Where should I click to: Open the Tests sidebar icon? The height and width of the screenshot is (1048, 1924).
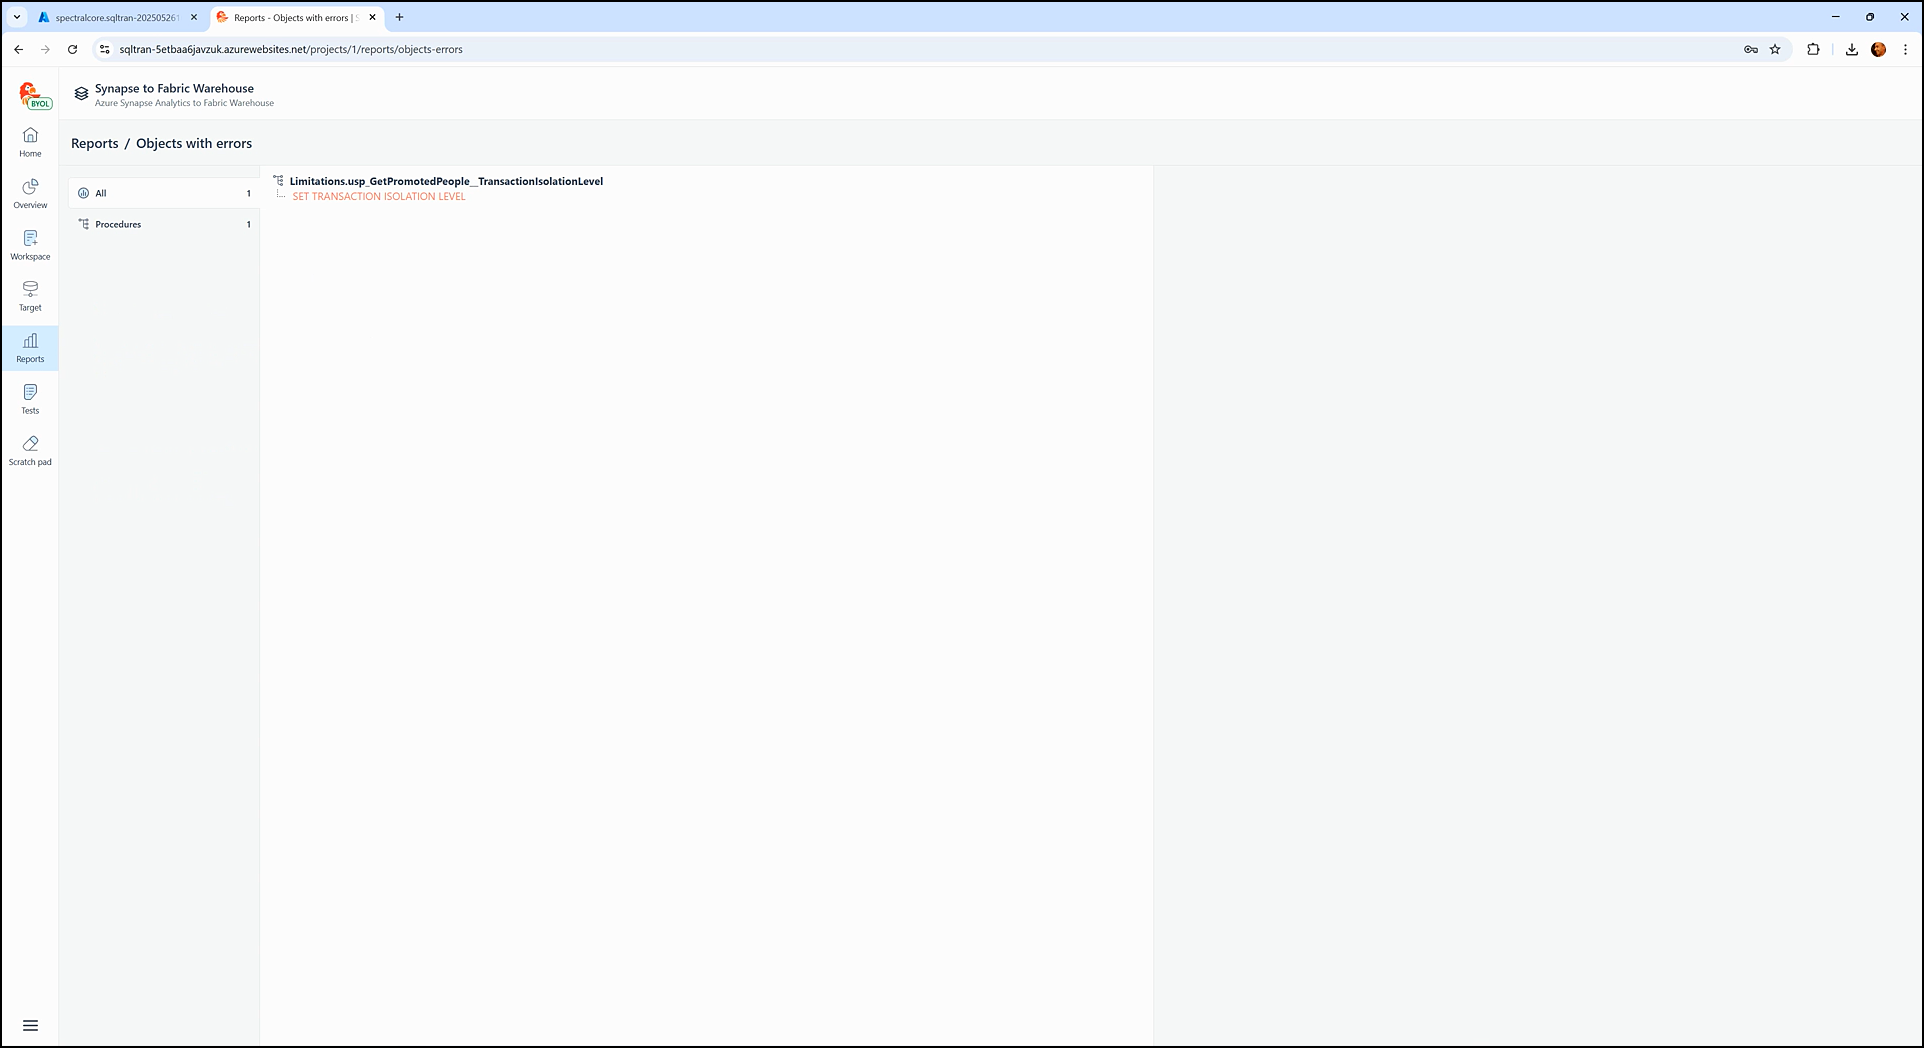pyautogui.click(x=30, y=399)
